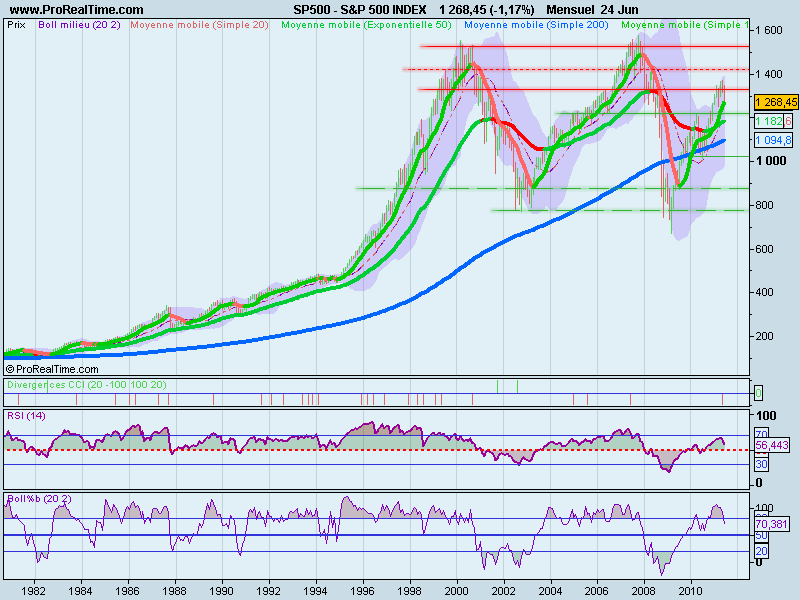800x600 pixels.
Task: Select the RSI (14) indicator label
Action: point(26,416)
